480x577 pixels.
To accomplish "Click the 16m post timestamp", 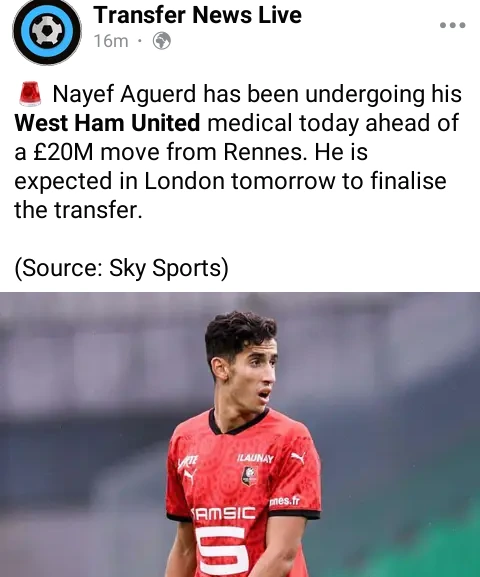I will point(111,41).
